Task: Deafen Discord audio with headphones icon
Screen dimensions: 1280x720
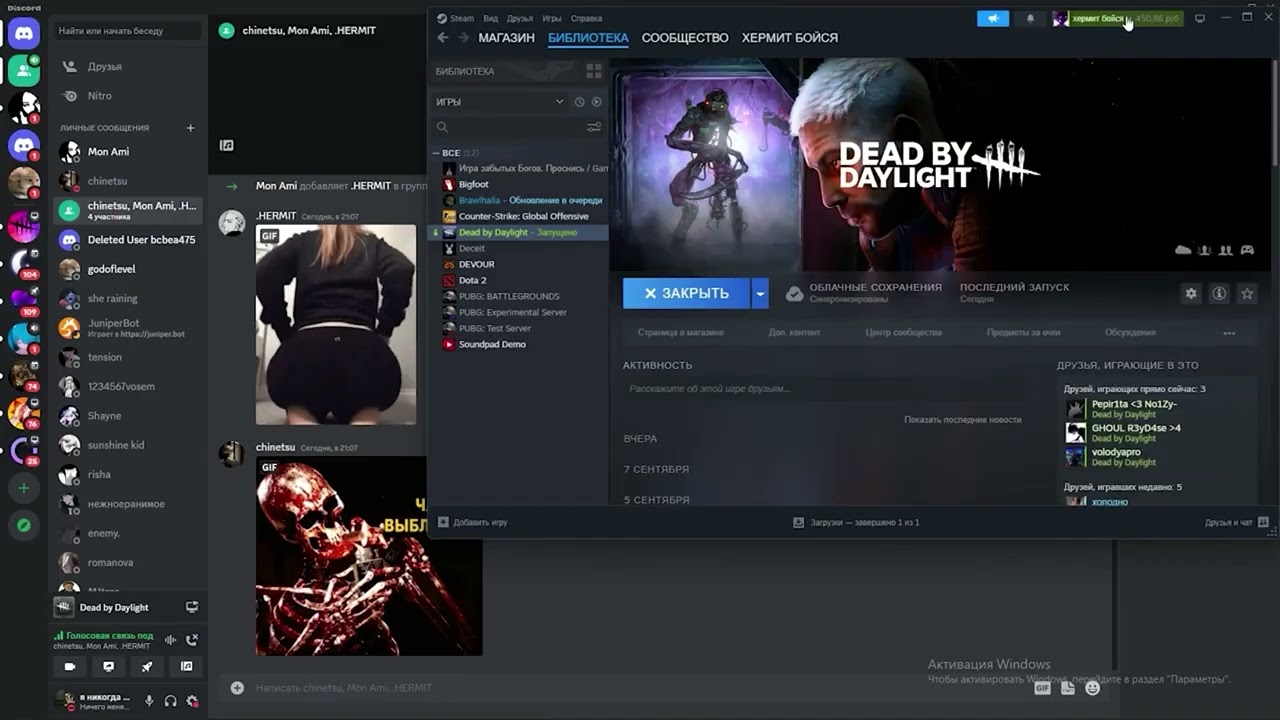Action: pos(171,701)
